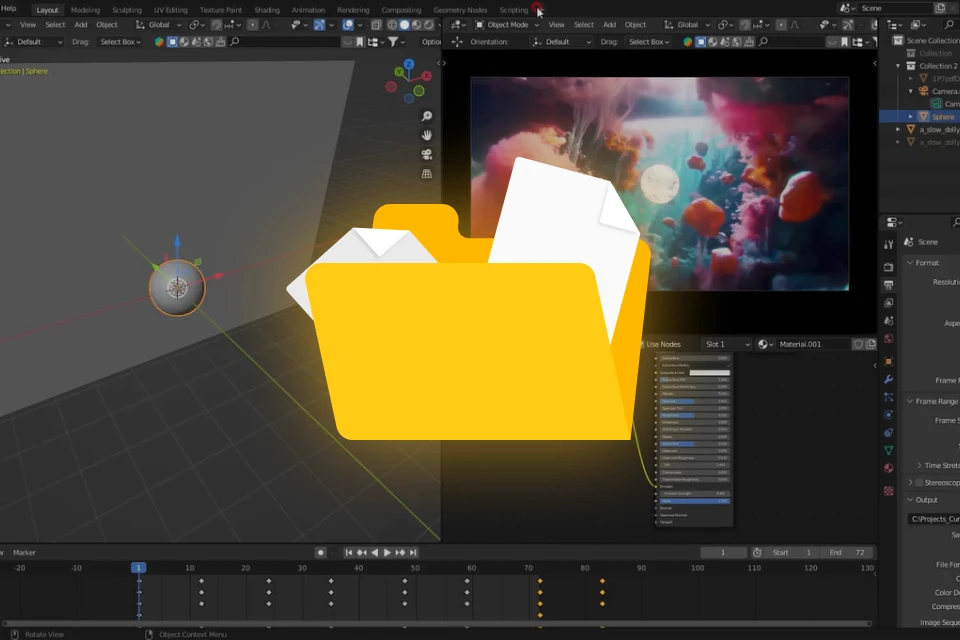Switch to the Modeling workspace tab
The image size is (960, 640).
pos(85,10)
